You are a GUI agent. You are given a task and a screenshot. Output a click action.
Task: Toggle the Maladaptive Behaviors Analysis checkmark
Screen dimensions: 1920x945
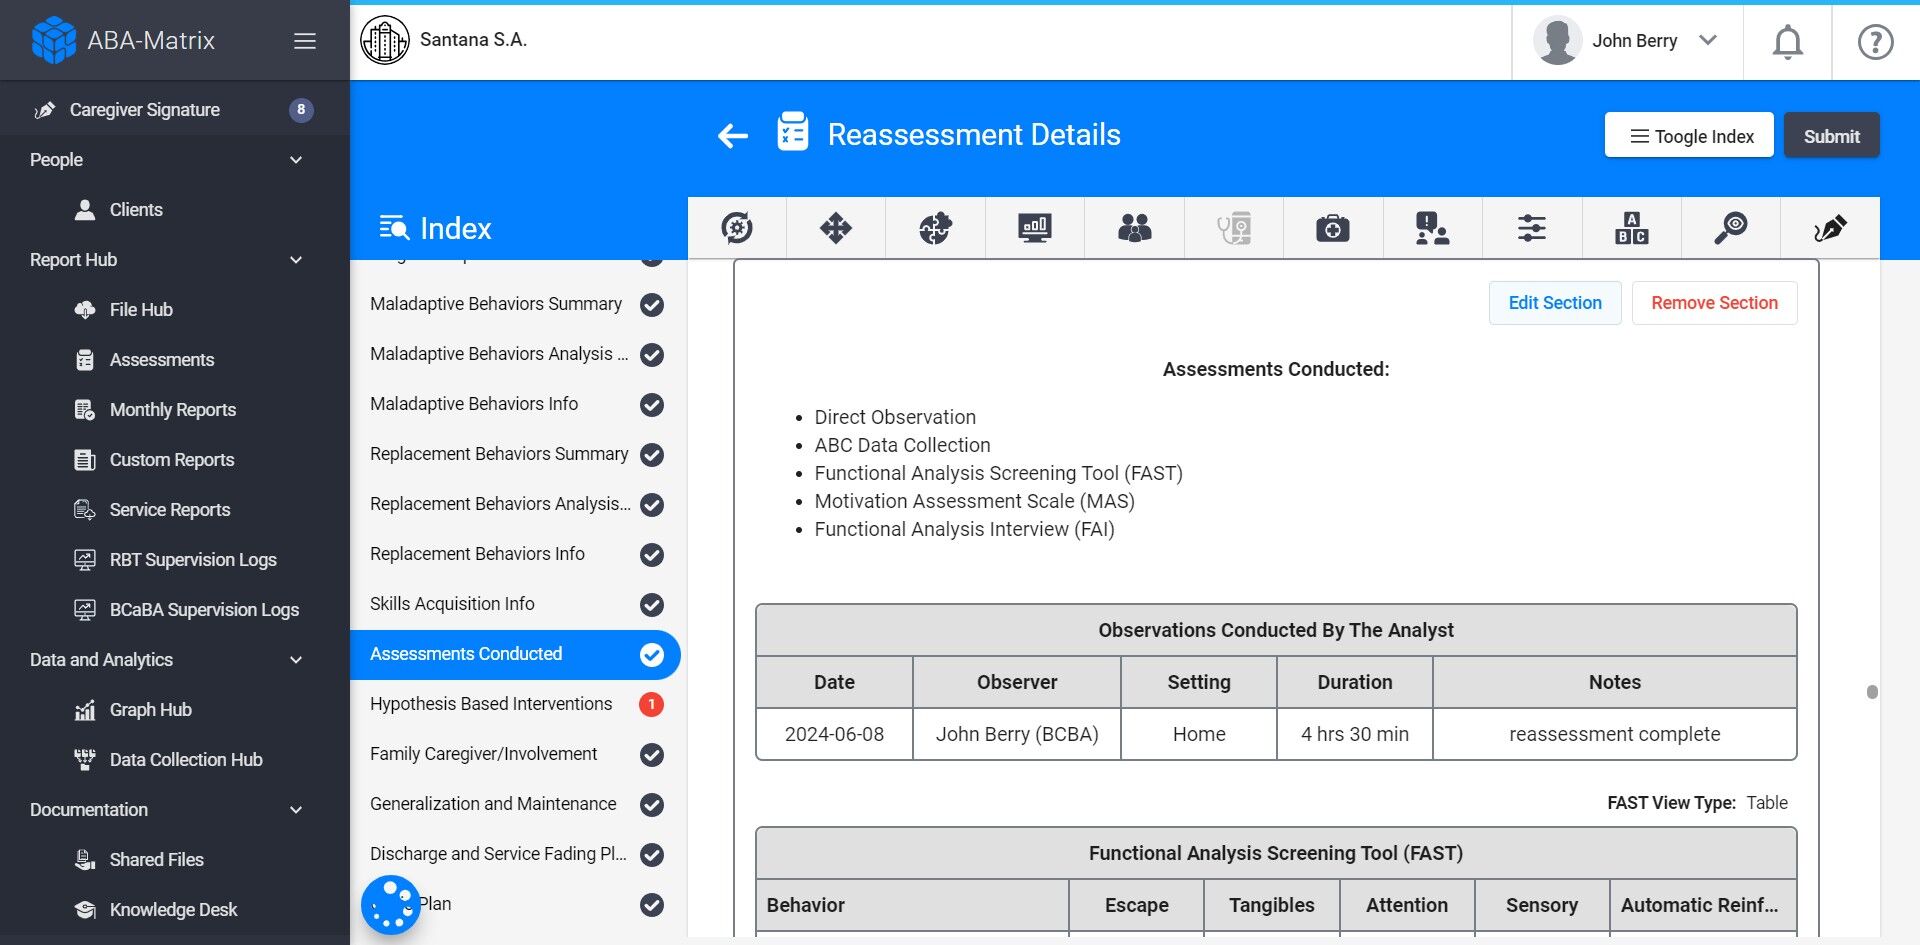tap(652, 355)
